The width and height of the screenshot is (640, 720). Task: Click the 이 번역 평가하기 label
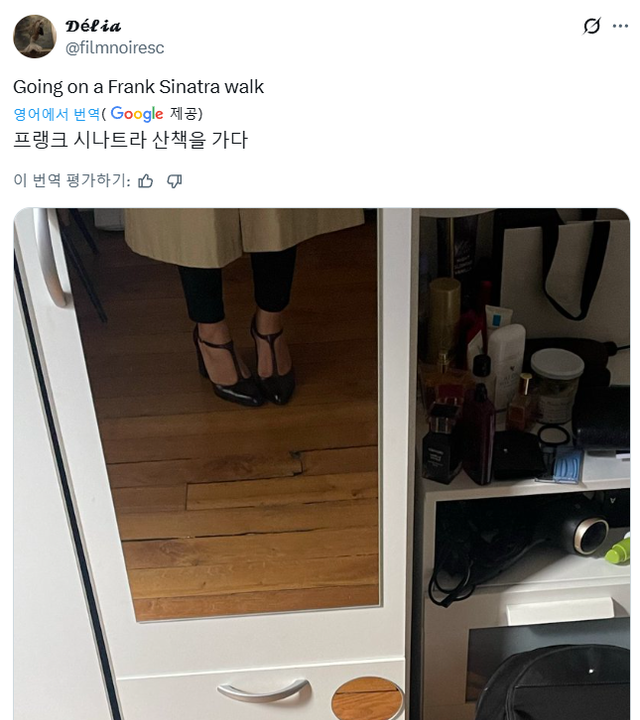(x=72, y=180)
